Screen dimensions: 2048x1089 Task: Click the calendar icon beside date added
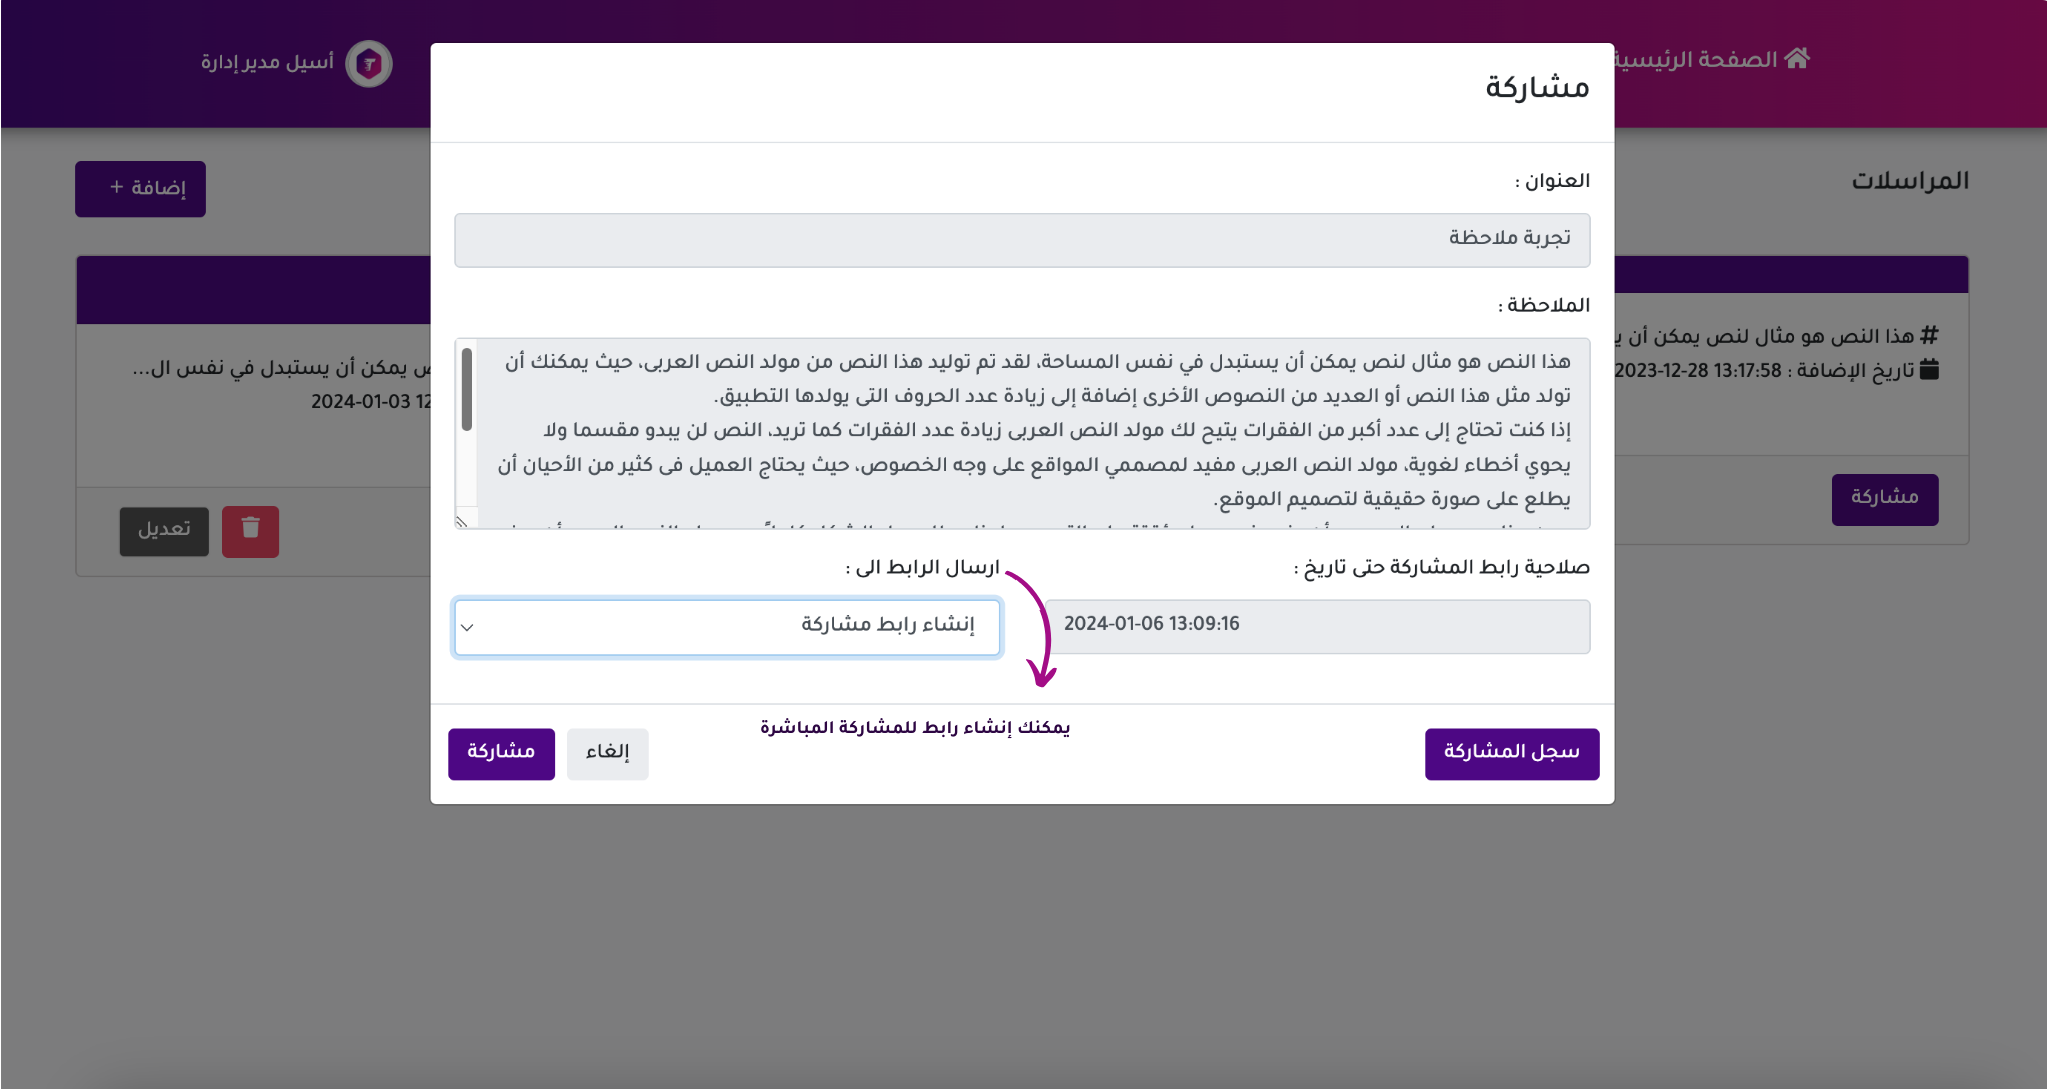tap(1930, 370)
